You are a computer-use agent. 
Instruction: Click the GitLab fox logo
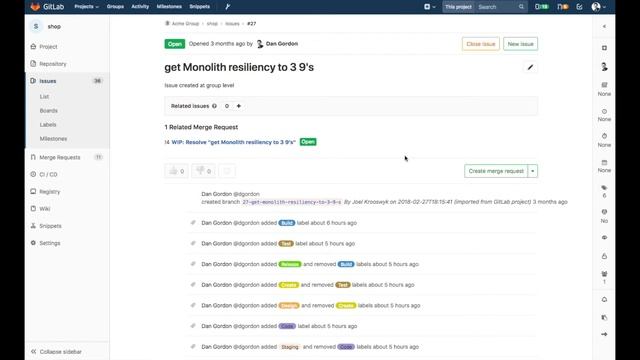click(x=36, y=7)
